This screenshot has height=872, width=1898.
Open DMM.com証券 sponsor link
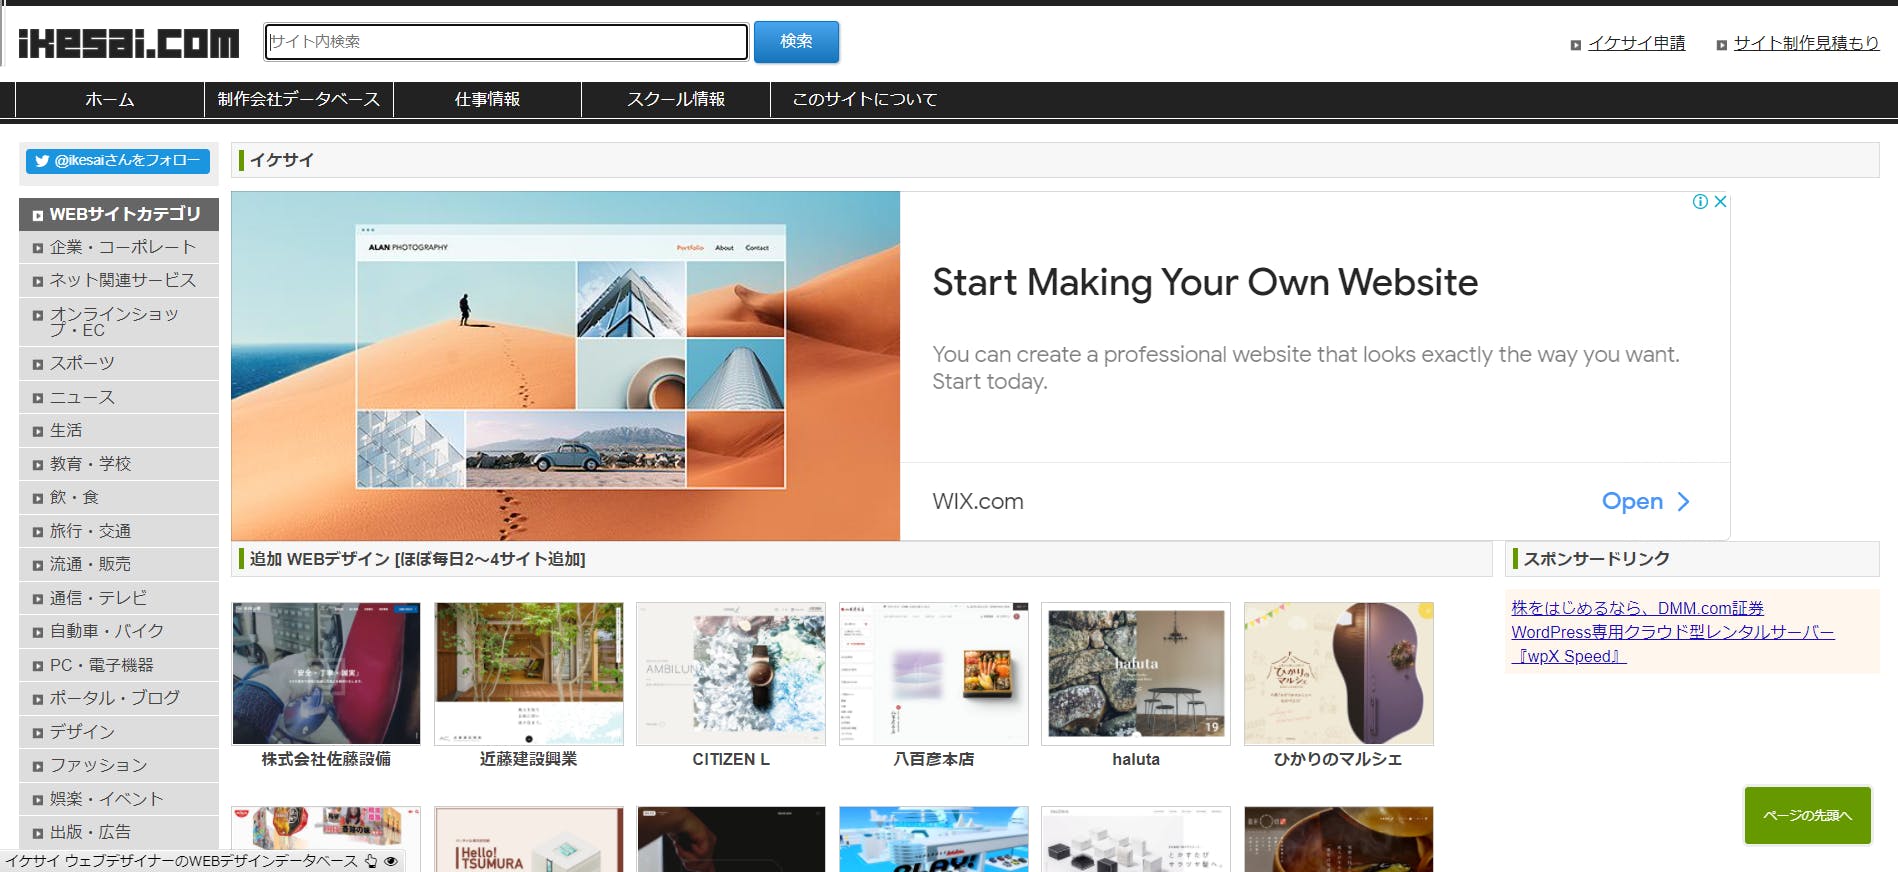pyautogui.click(x=1638, y=608)
